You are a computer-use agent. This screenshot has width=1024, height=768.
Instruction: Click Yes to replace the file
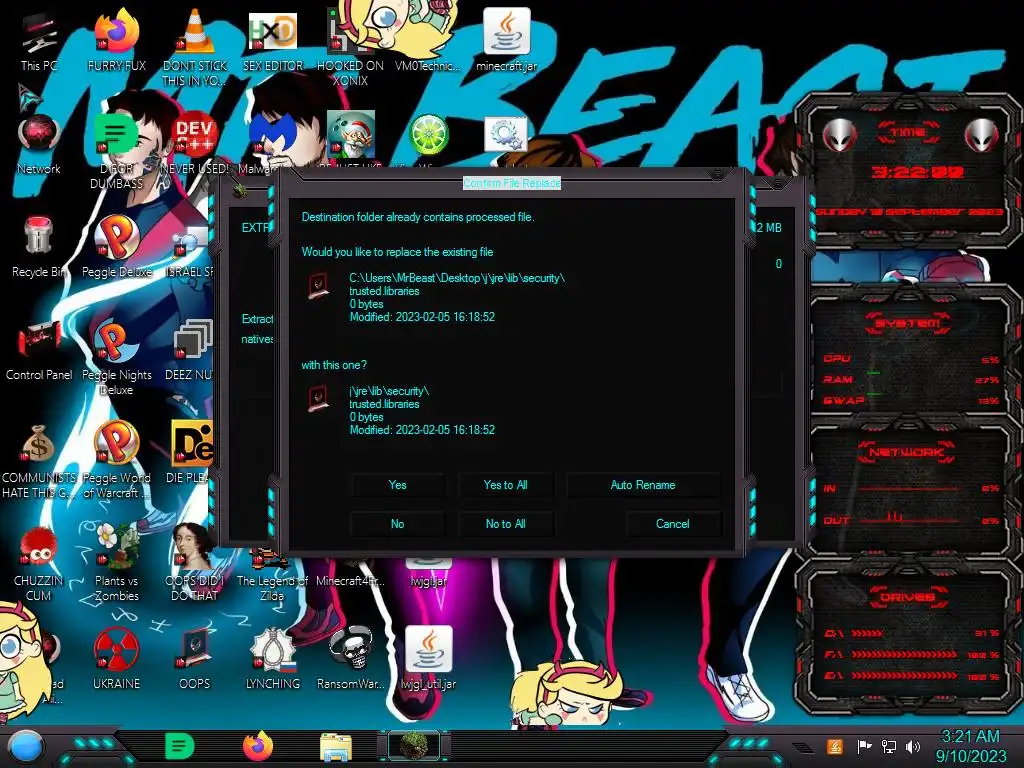(x=397, y=485)
